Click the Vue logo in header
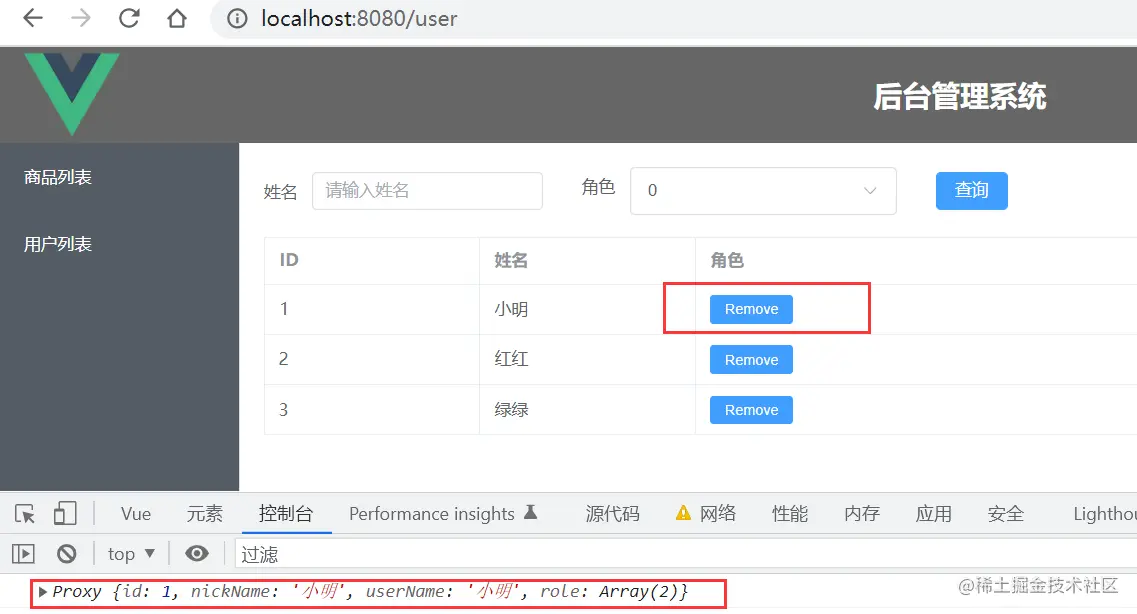This screenshot has width=1137, height=614. [x=71, y=94]
